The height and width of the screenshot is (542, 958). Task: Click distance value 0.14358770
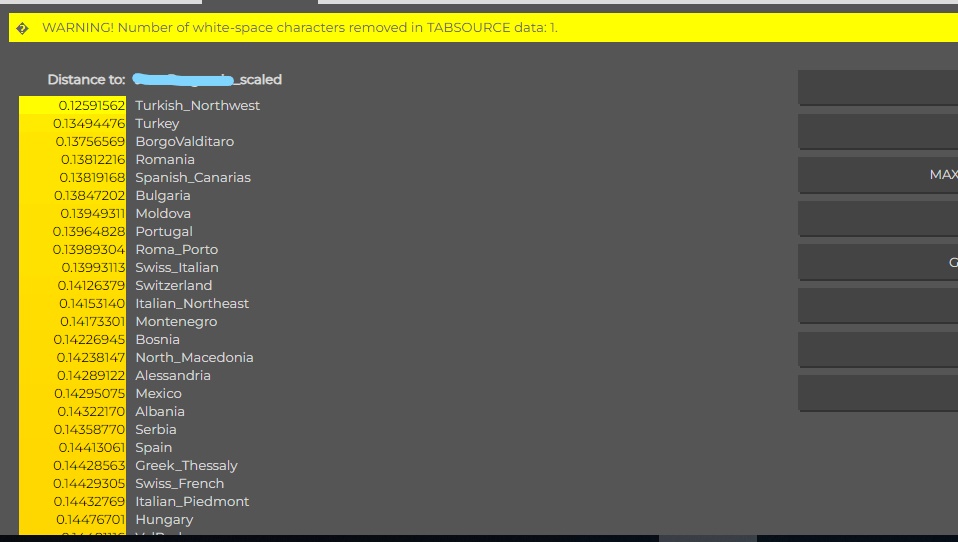click(x=89, y=430)
